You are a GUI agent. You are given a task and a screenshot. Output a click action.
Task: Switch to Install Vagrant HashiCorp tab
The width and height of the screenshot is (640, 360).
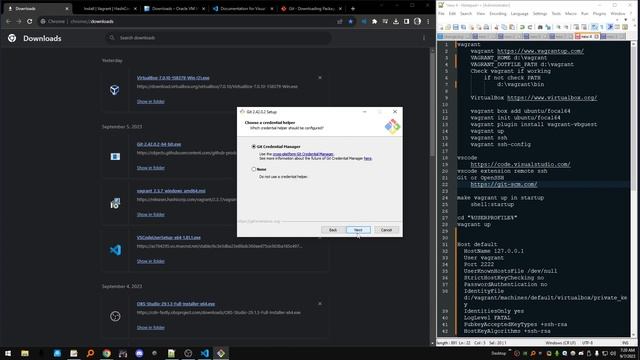[107, 8]
